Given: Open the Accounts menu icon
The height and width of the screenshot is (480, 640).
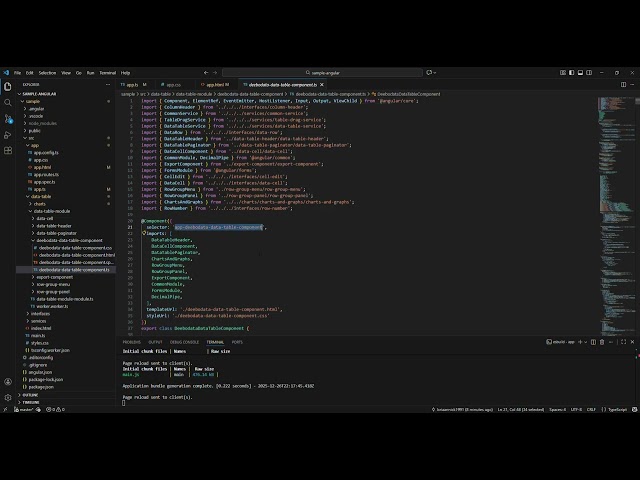Looking at the screenshot, I should pos(8,382).
